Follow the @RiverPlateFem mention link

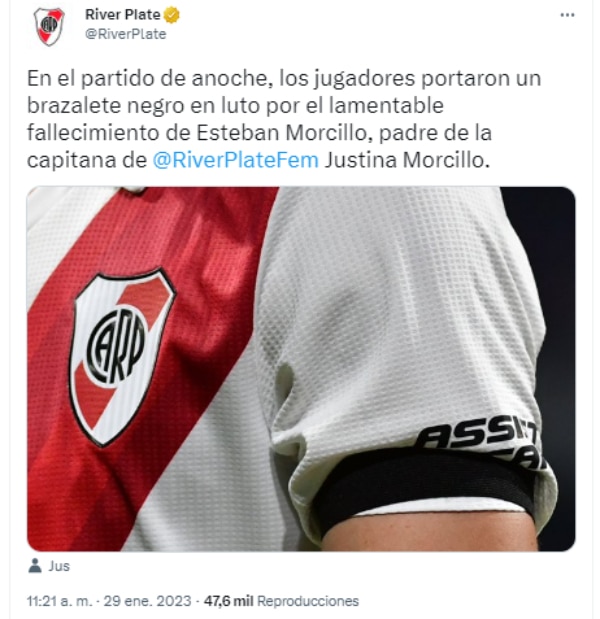click(x=236, y=160)
